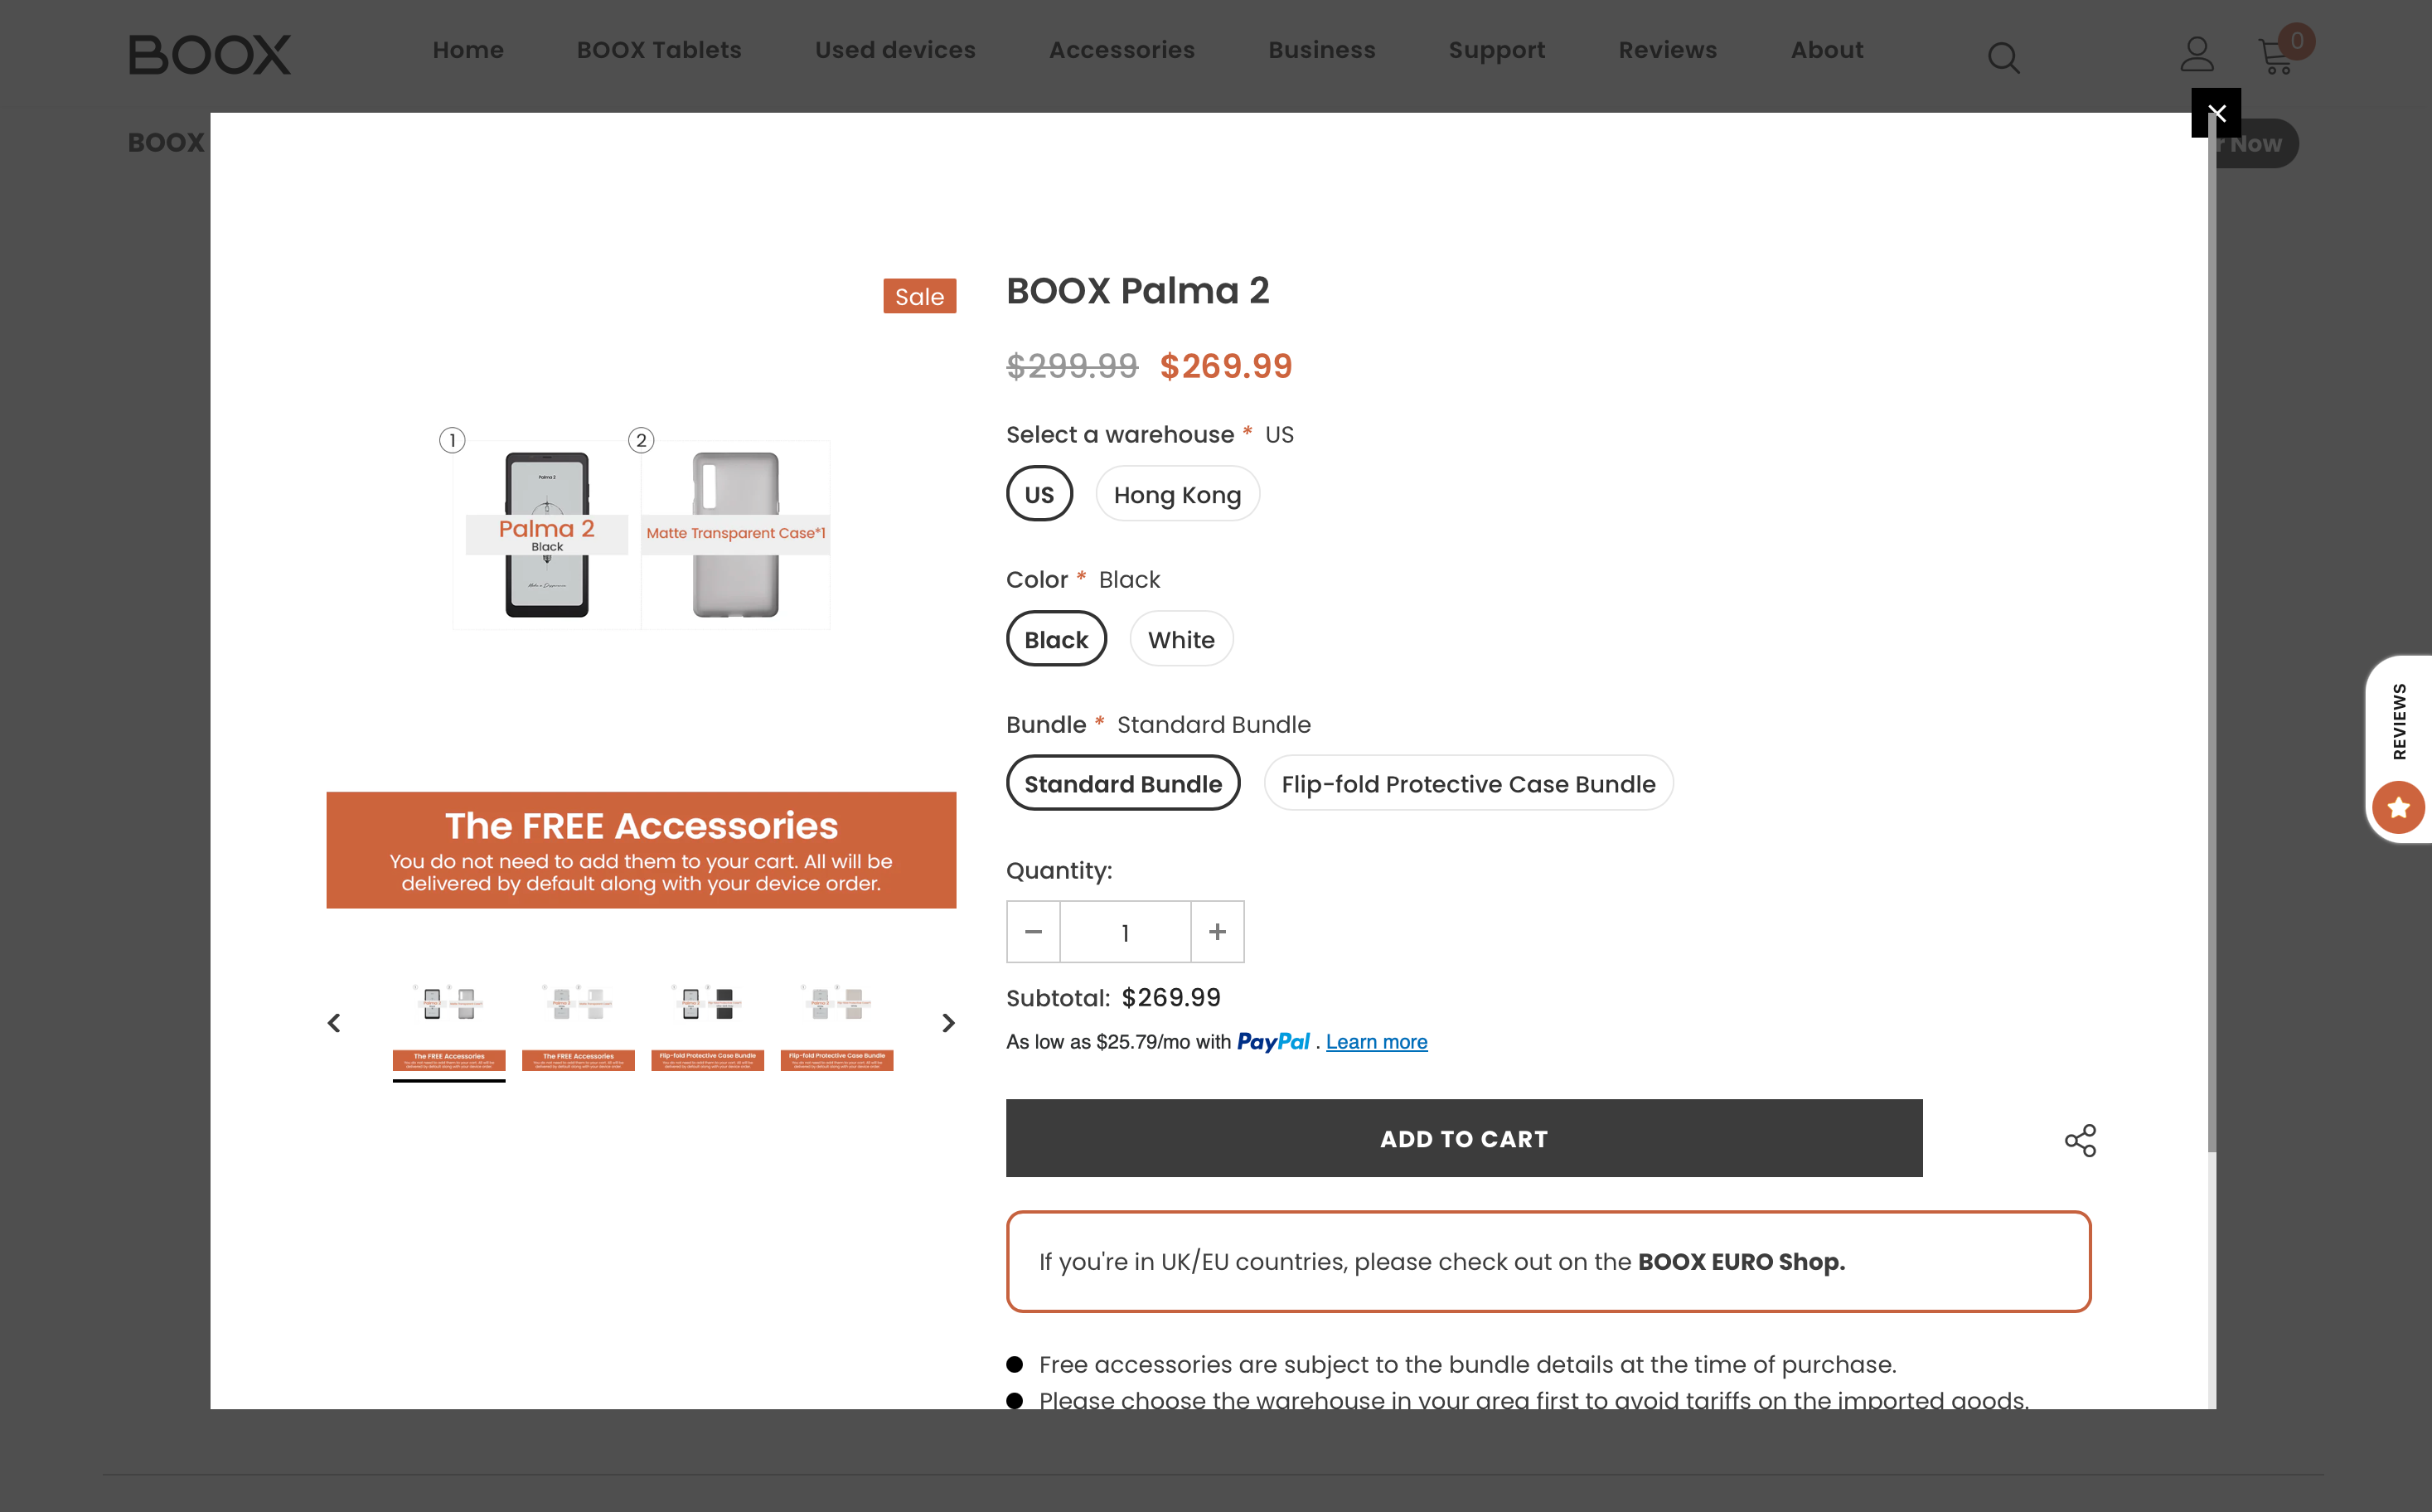Open the Used devices menu
Image resolution: width=2432 pixels, height=1512 pixels.
tap(895, 50)
